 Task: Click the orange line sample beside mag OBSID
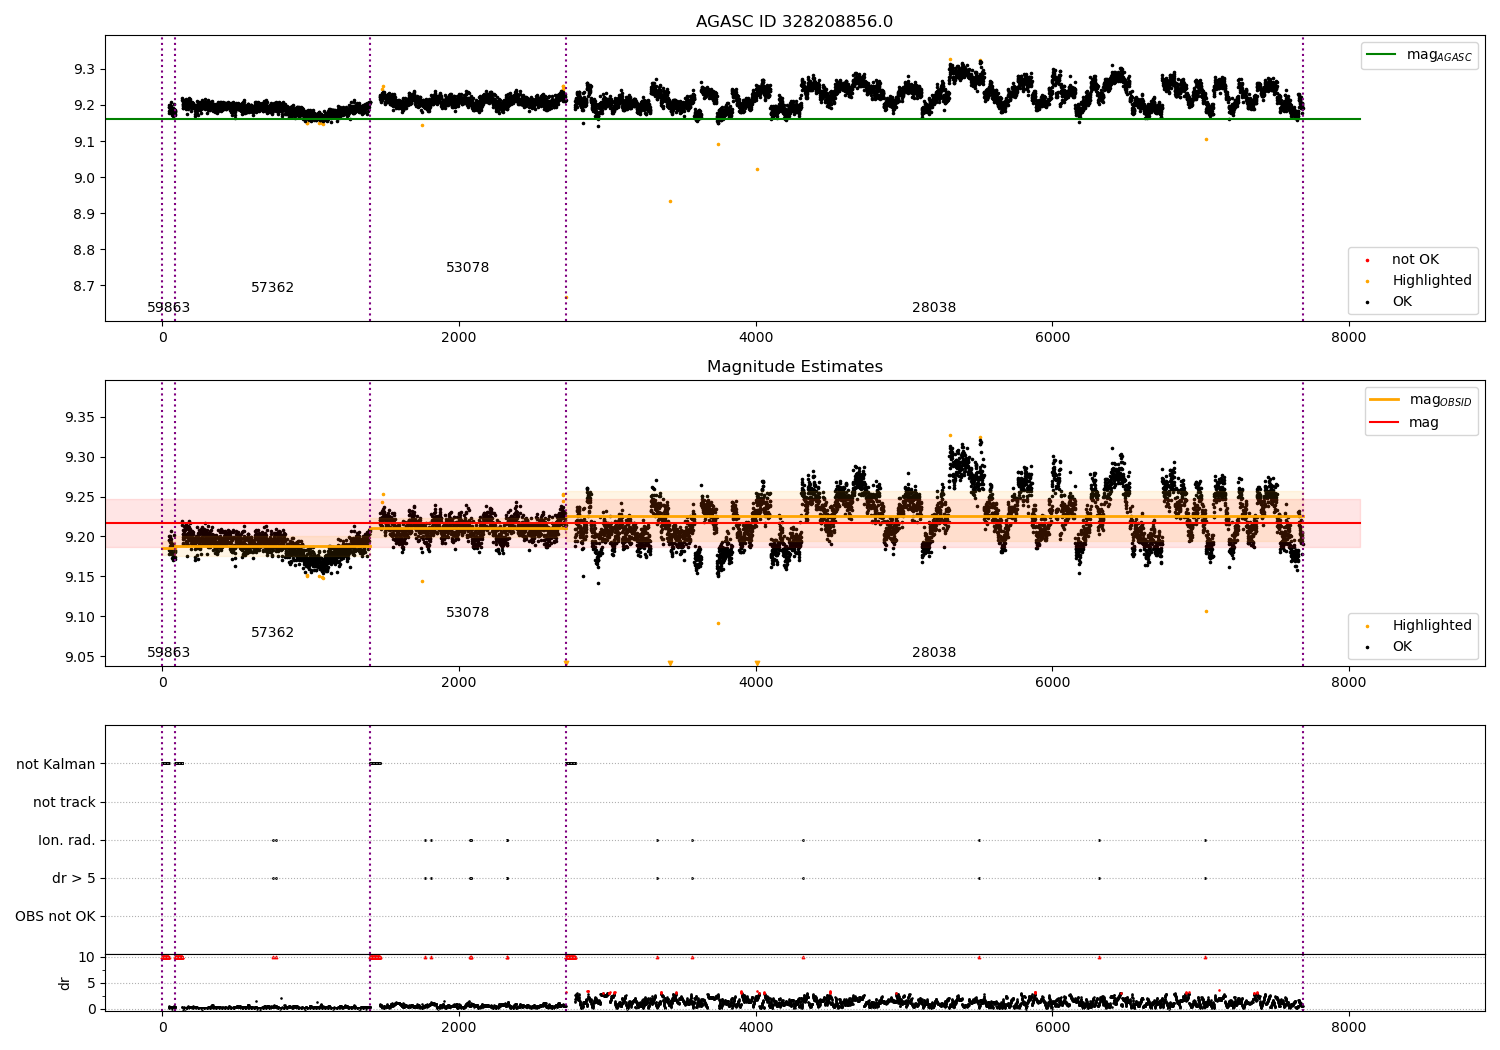pyautogui.click(x=1385, y=400)
